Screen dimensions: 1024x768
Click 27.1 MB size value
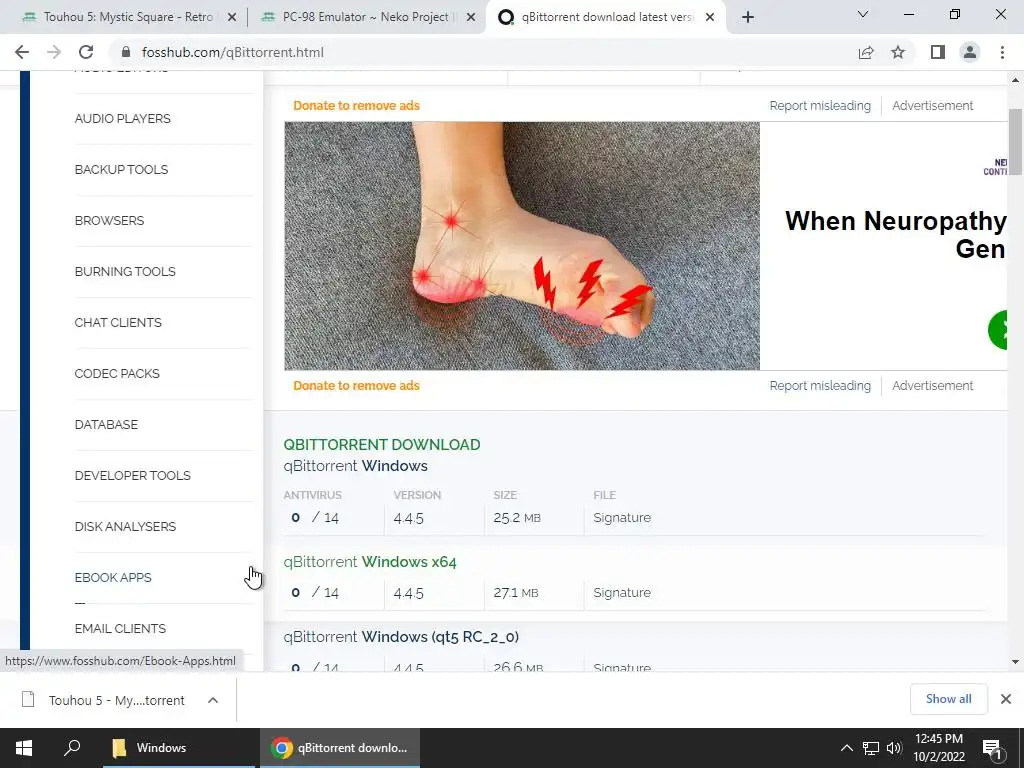516,593
